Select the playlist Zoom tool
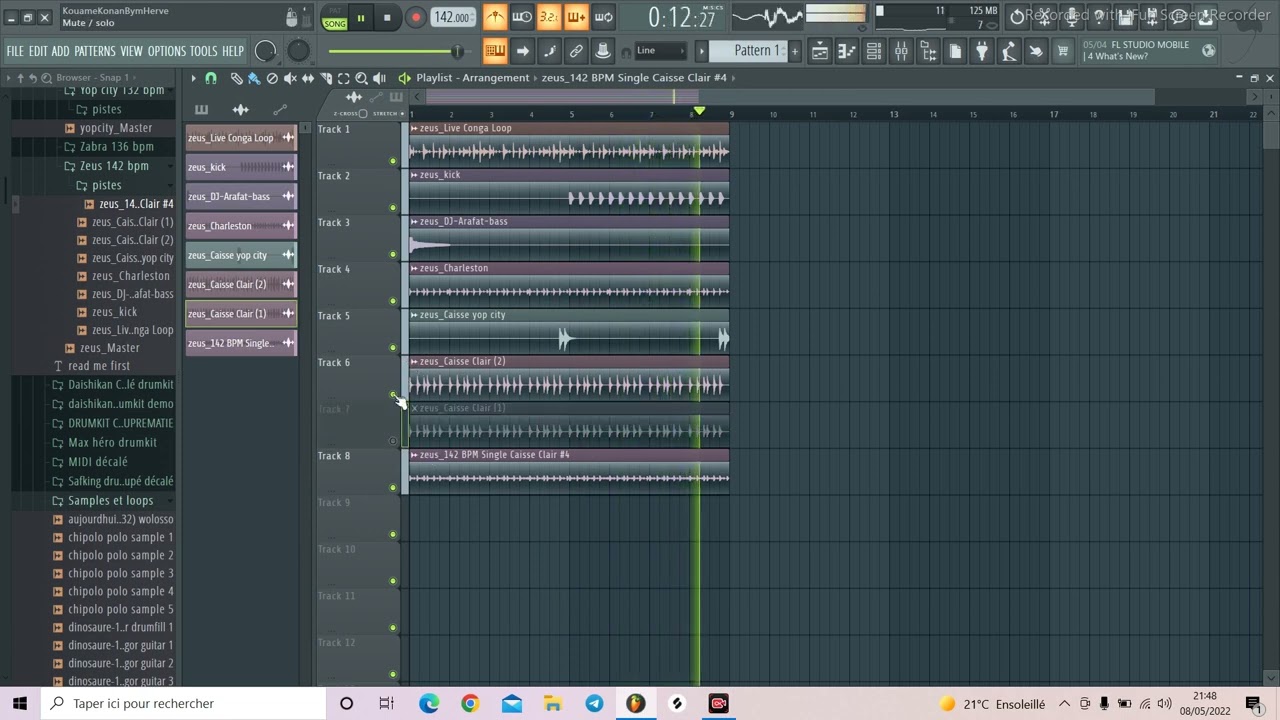1280x720 pixels. [x=361, y=78]
